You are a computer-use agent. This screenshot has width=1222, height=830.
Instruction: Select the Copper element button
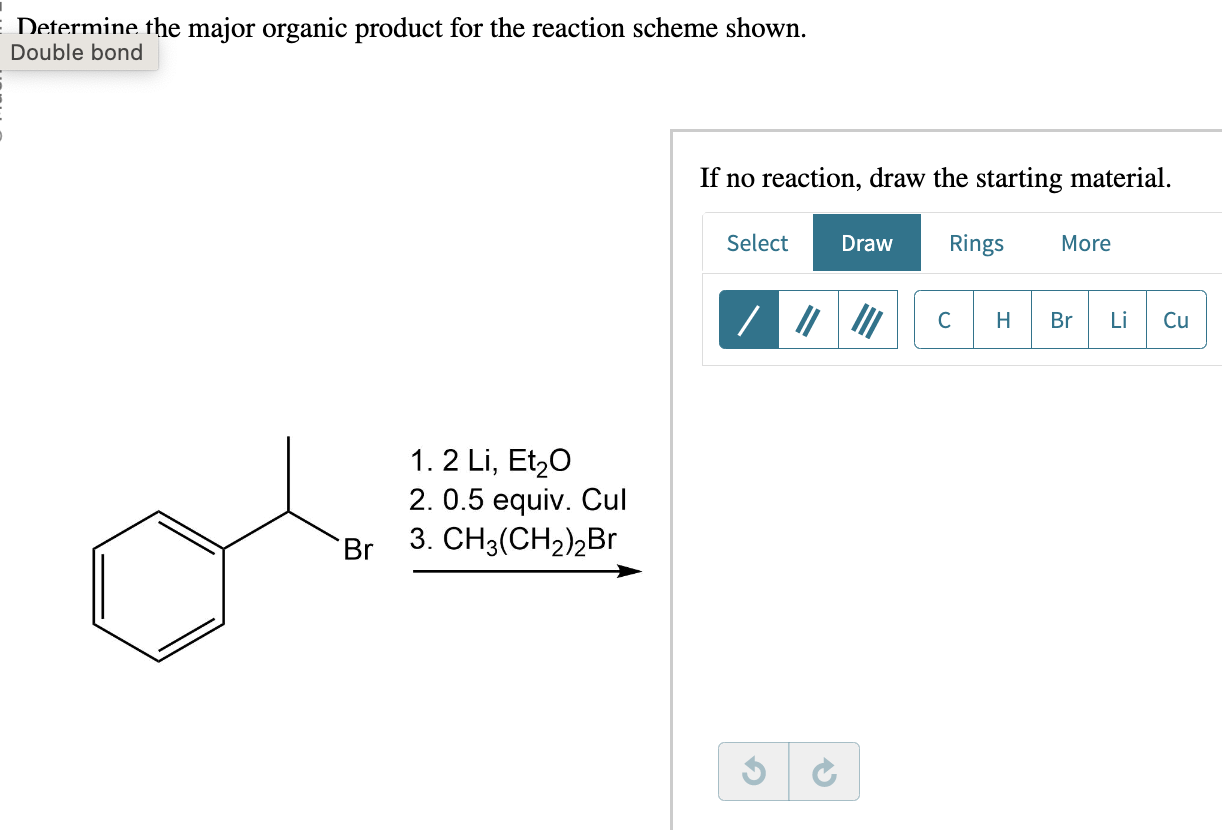[1176, 319]
